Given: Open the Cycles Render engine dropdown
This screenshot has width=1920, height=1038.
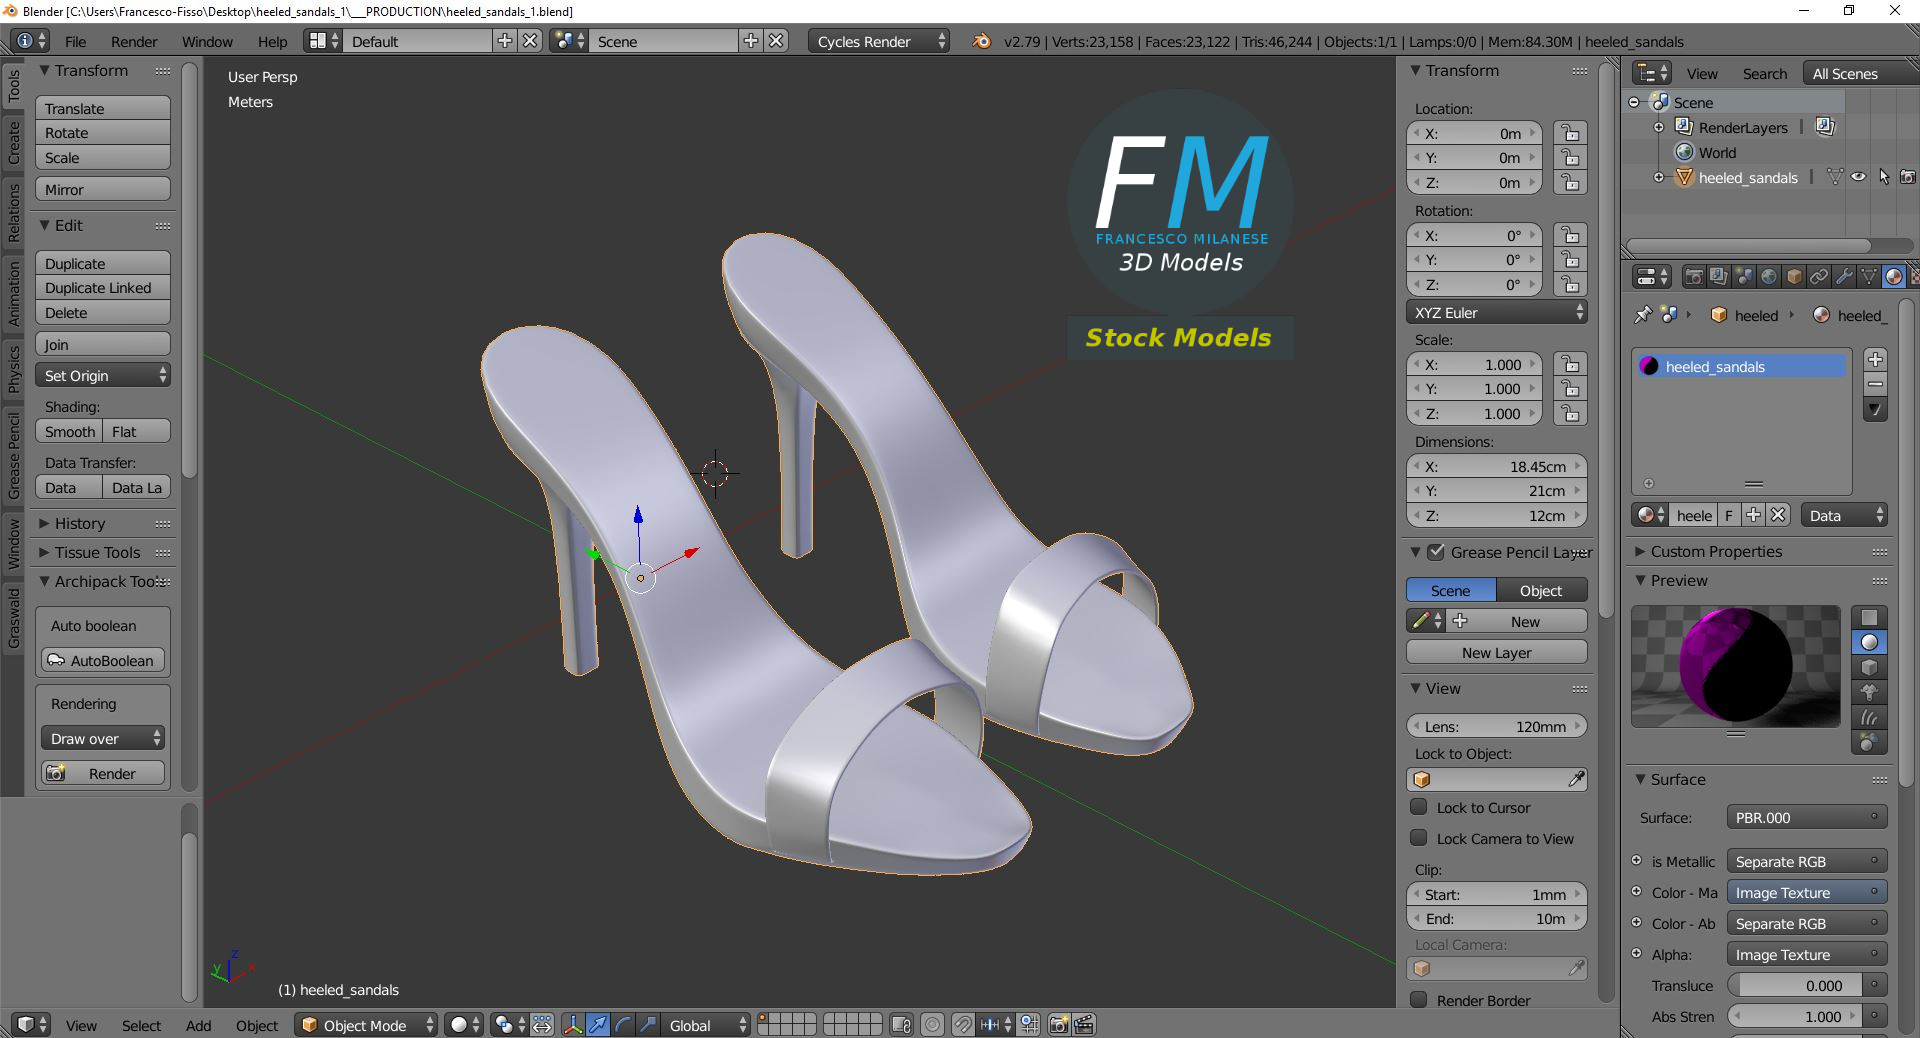Looking at the screenshot, I should 879,41.
